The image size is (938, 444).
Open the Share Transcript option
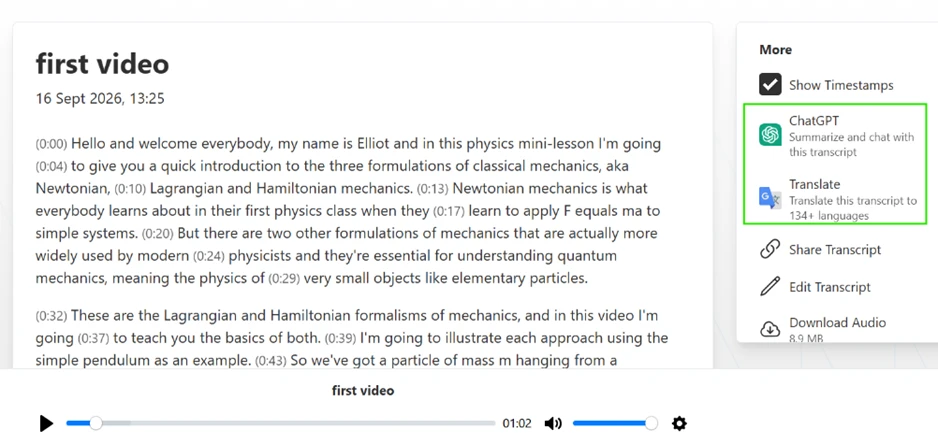(835, 250)
